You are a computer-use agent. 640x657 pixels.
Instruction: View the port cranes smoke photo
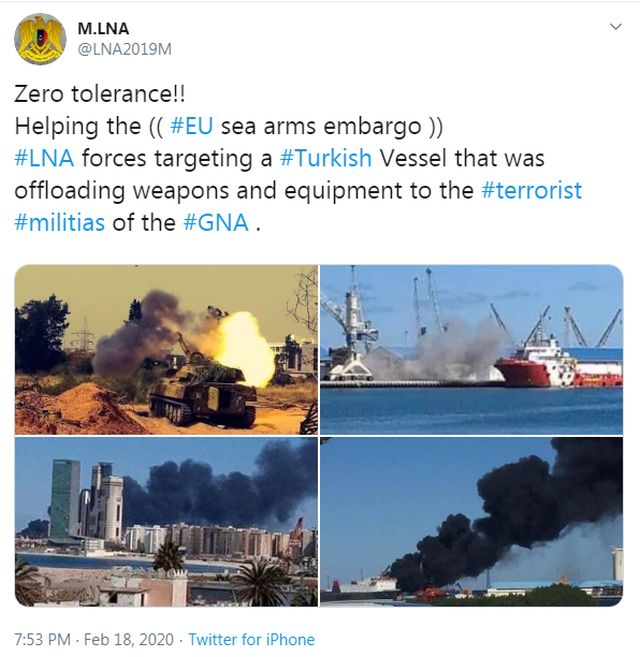coord(472,349)
